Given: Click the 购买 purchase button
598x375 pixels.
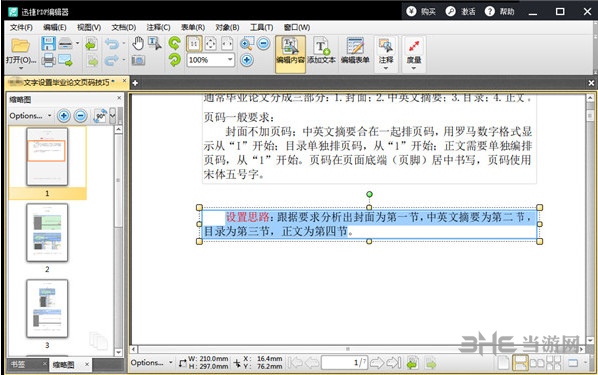Looking at the screenshot, I should tap(421, 11).
